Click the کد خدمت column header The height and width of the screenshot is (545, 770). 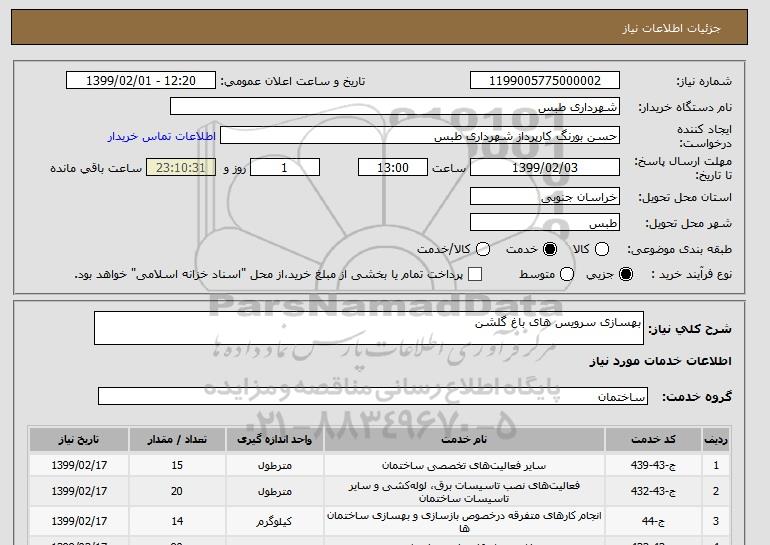coord(653,439)
